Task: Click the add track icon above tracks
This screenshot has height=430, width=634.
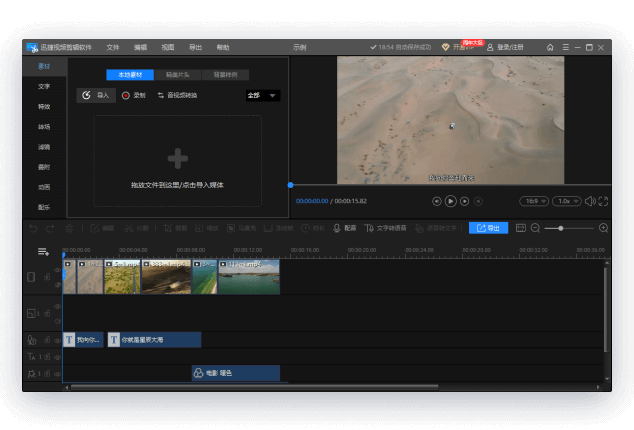Action: (43, 252)
